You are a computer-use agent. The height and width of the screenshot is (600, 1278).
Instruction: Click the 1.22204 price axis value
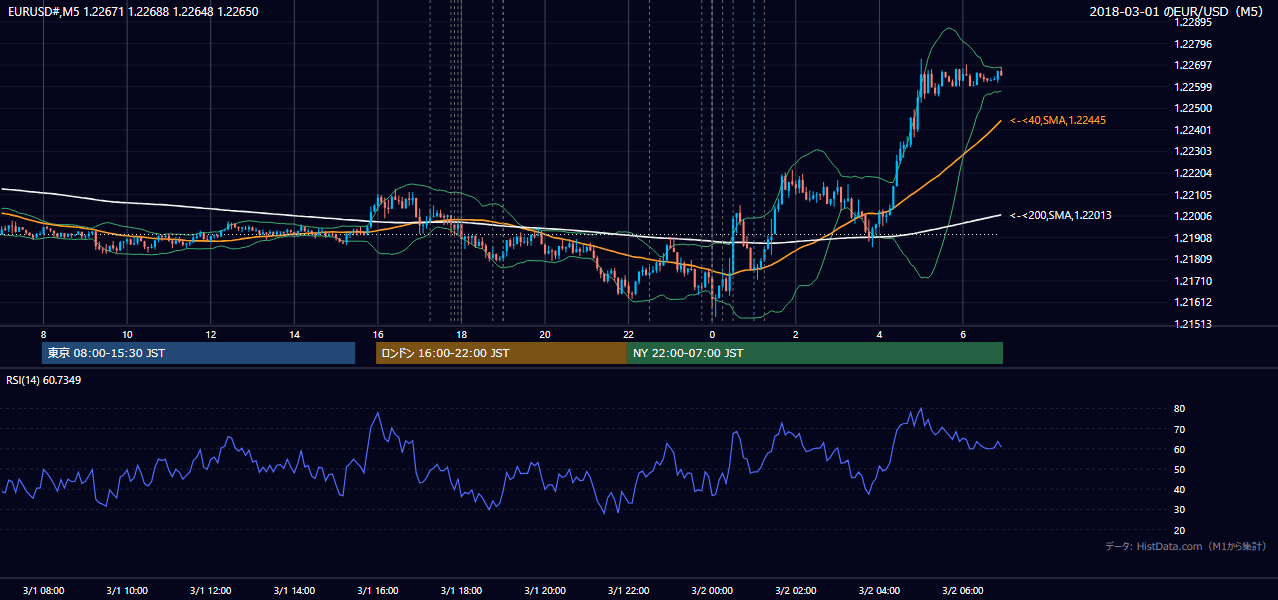[1192, 173]
